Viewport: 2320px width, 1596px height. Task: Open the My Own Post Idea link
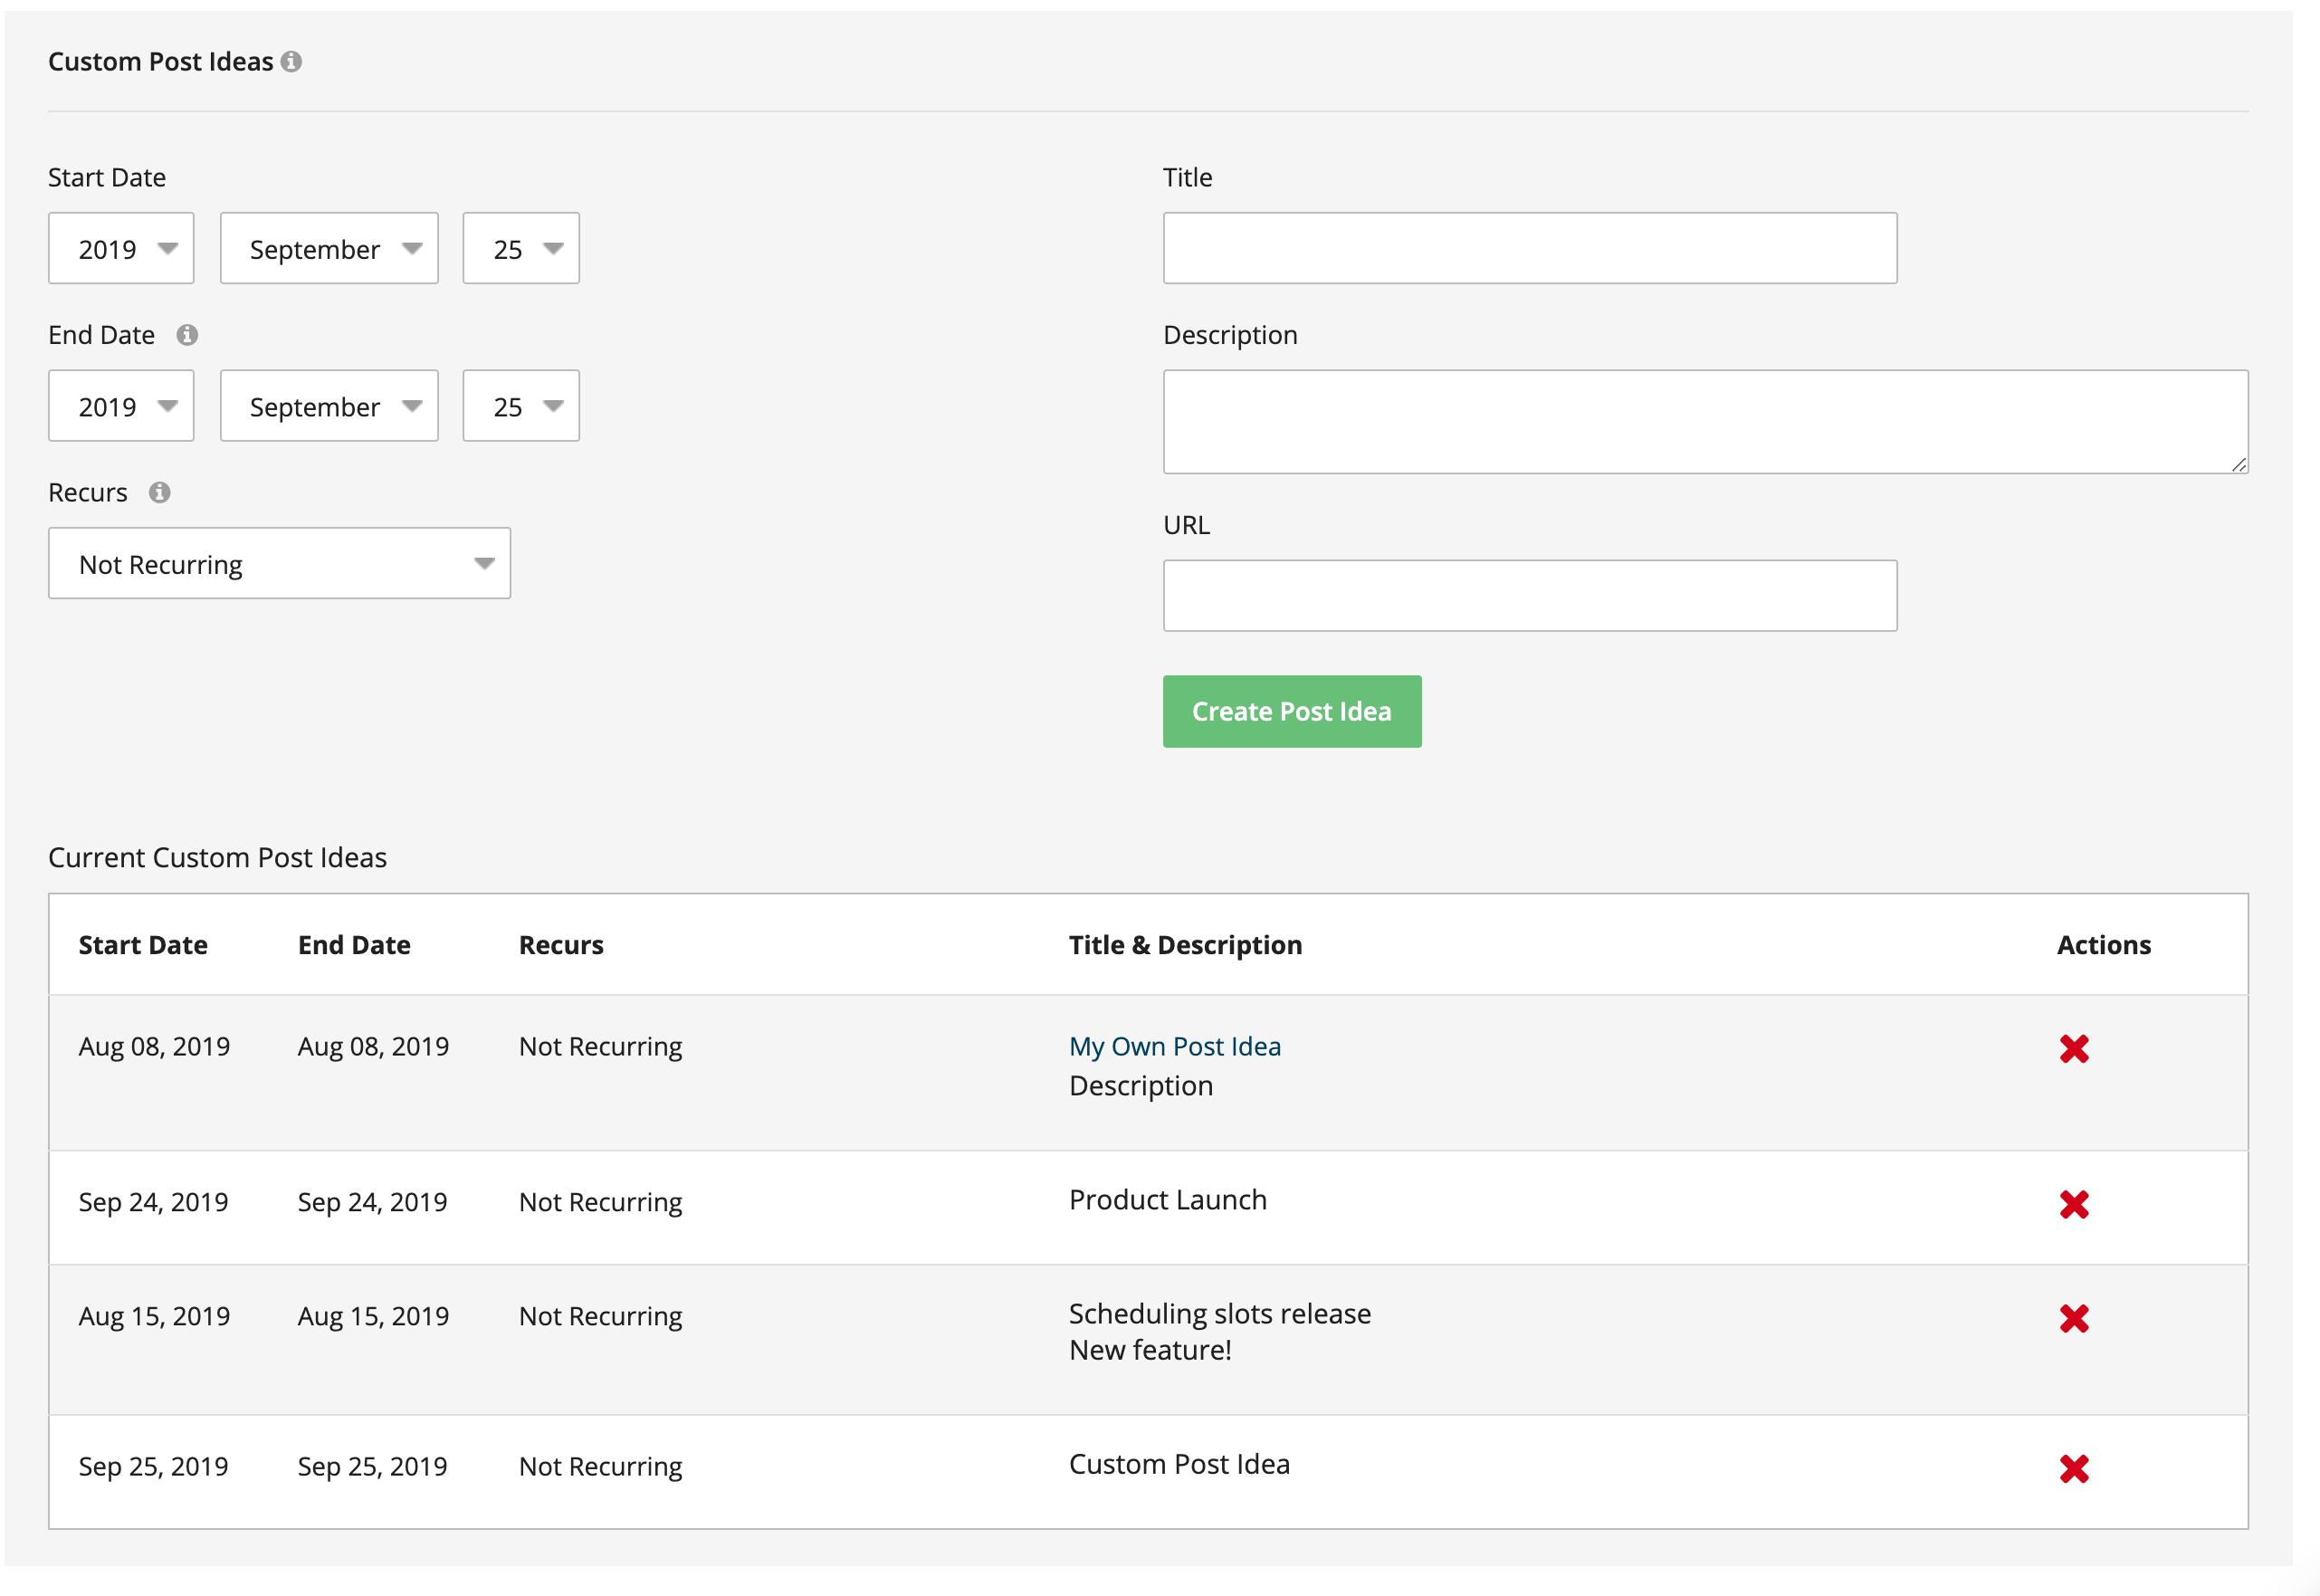1174,1047
